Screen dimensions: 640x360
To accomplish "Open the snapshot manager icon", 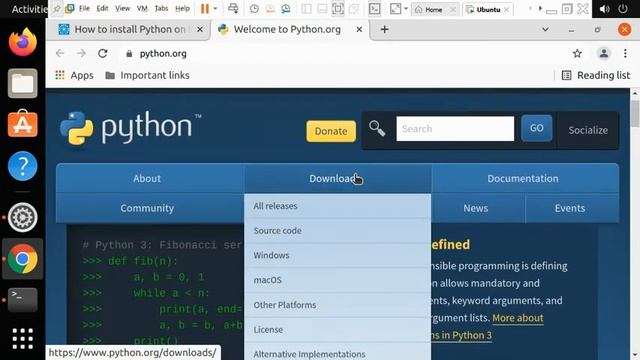I will click(x=286, y=9).
